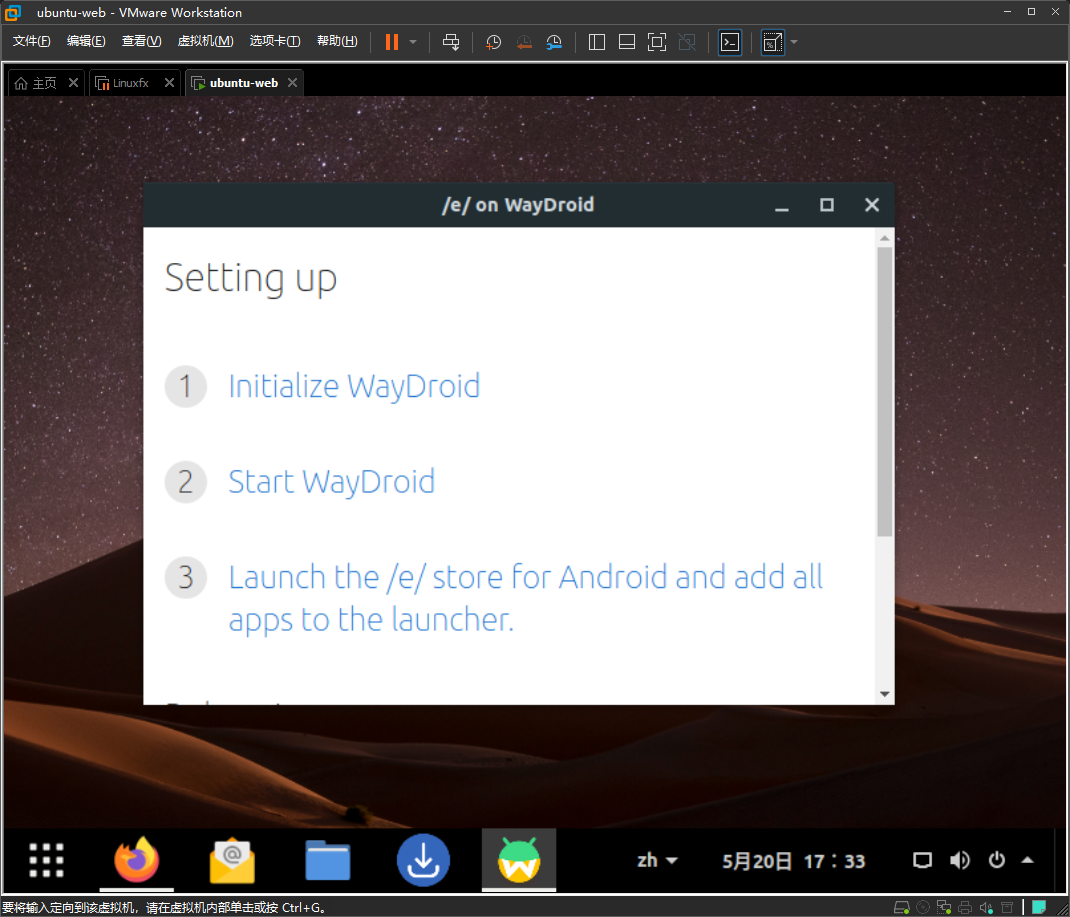Show the applications grid
This screenshot has height=917, width=1070.
46,860
